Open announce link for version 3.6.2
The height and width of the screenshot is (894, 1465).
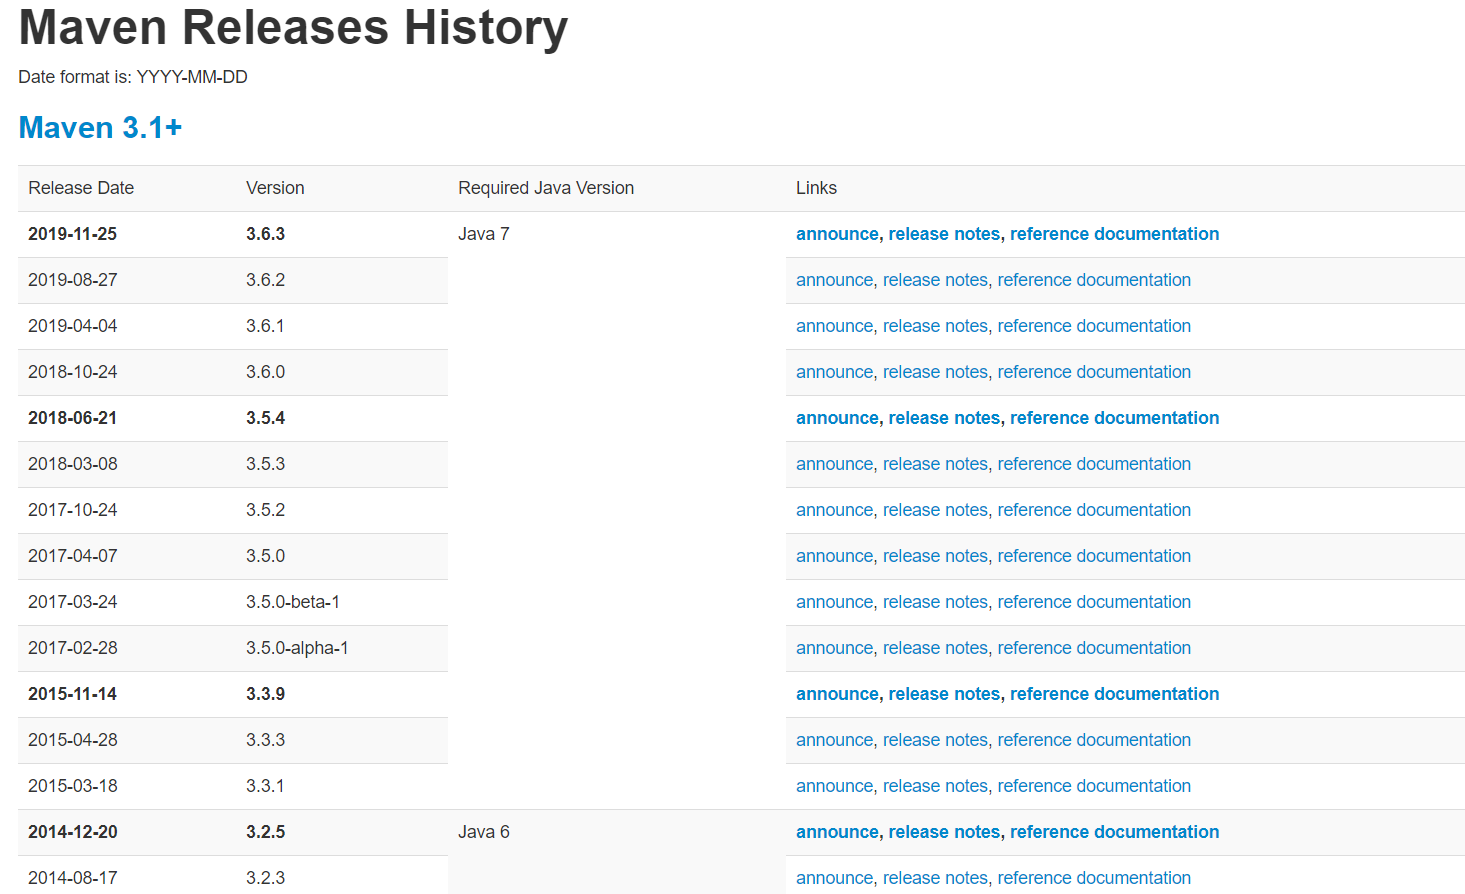click(834, 280)
